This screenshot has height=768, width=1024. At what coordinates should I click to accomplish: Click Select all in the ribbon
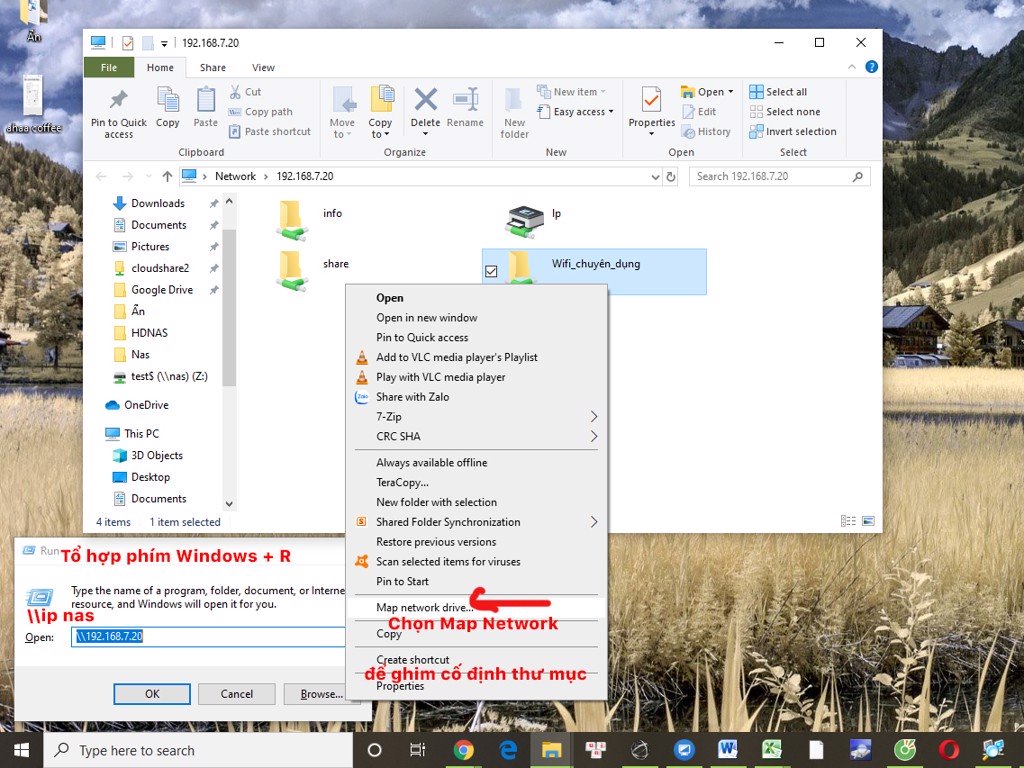pyautogui.click(x=778, y=92)
